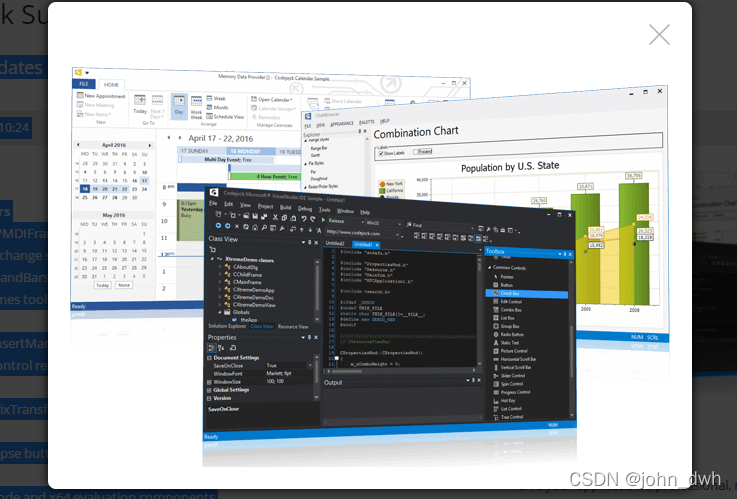Click Find input field in IDE toolbar

[449, 226]
